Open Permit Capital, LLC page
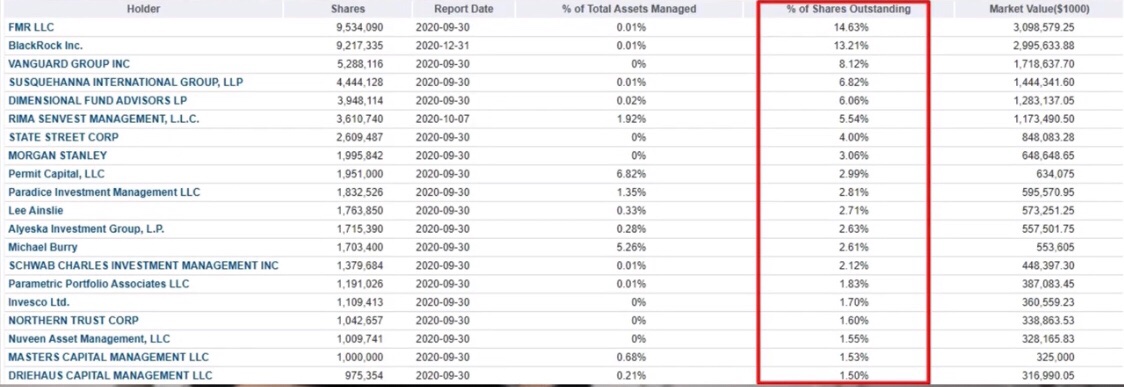The width and height of the screenshot is (1124, 387). pyautogui.click(x=57, y=174)
